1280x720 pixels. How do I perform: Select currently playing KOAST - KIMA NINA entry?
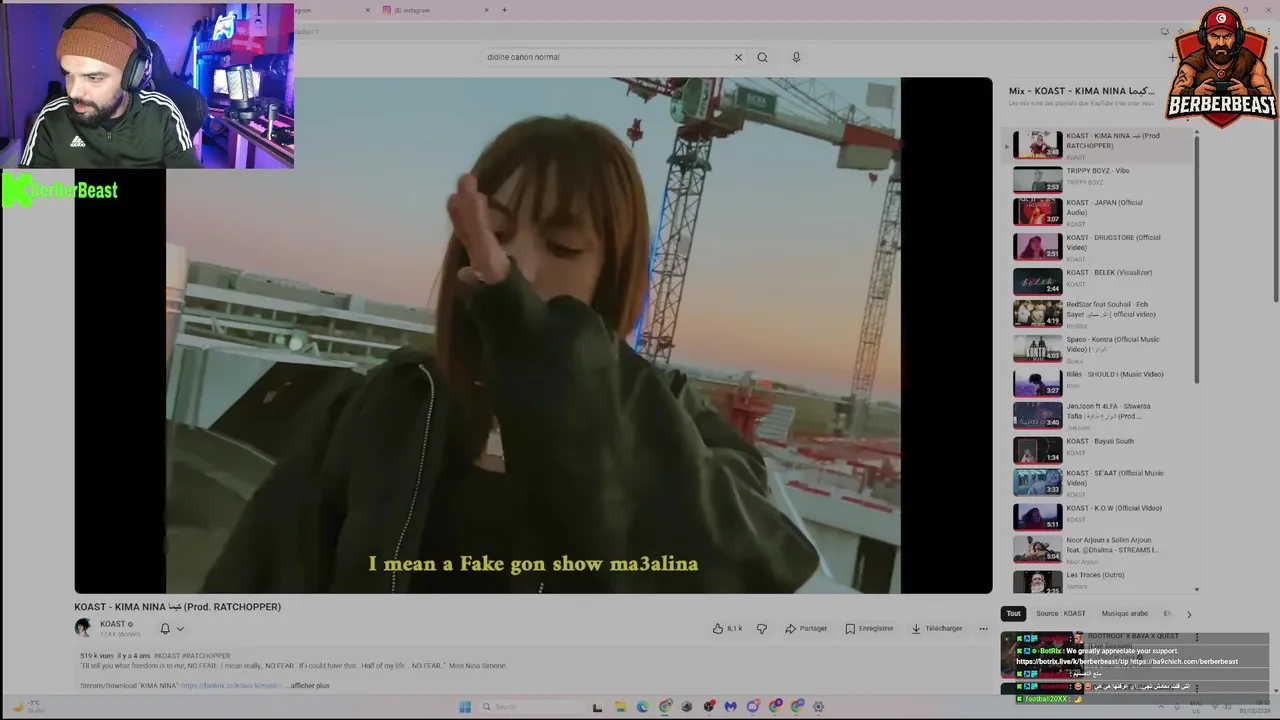pyautogui.click(x=1098, y=145)
